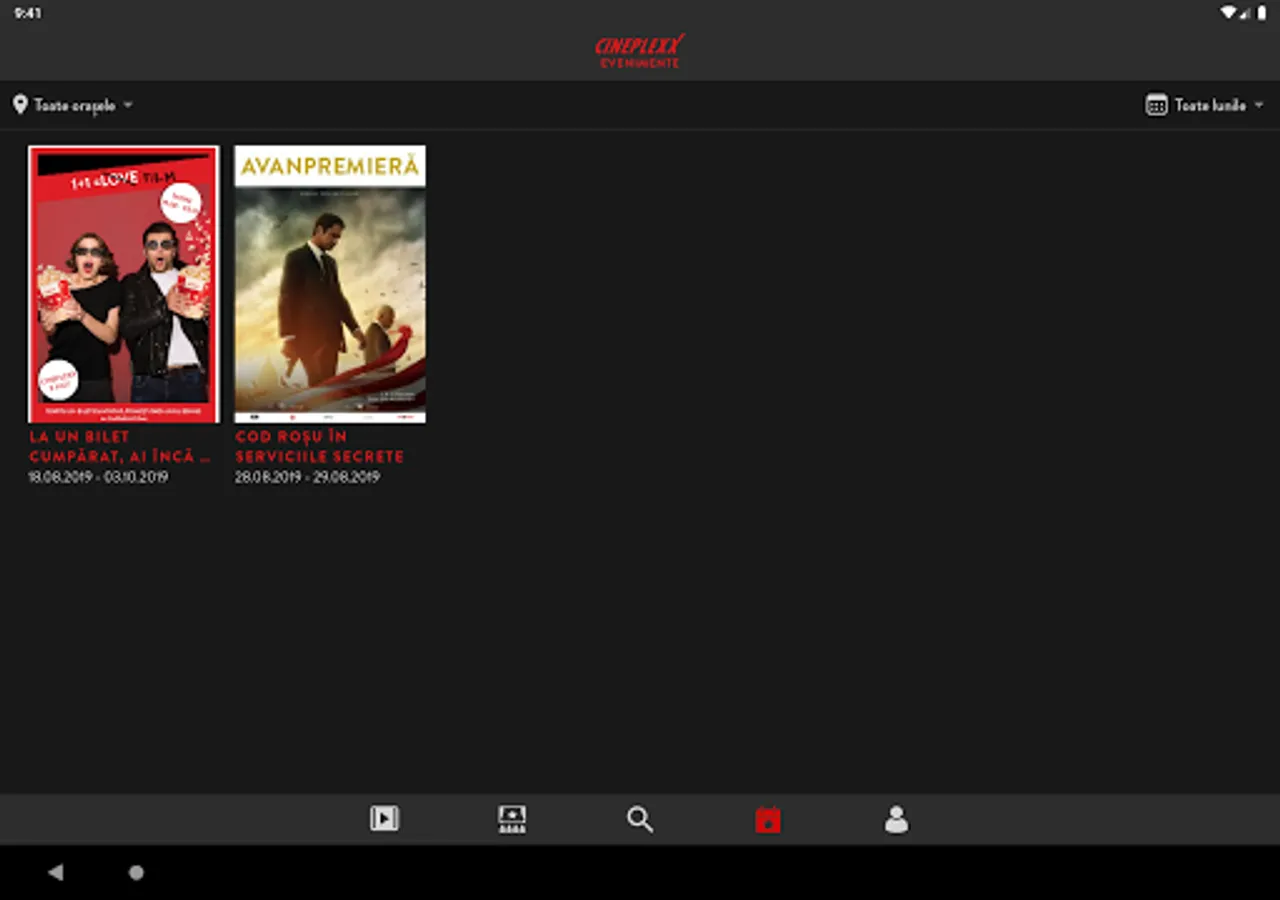Viewport: 1280px width, 900px height.
Task: Open the Movies tab in bottom navigation
Action: tap(384, 819)
